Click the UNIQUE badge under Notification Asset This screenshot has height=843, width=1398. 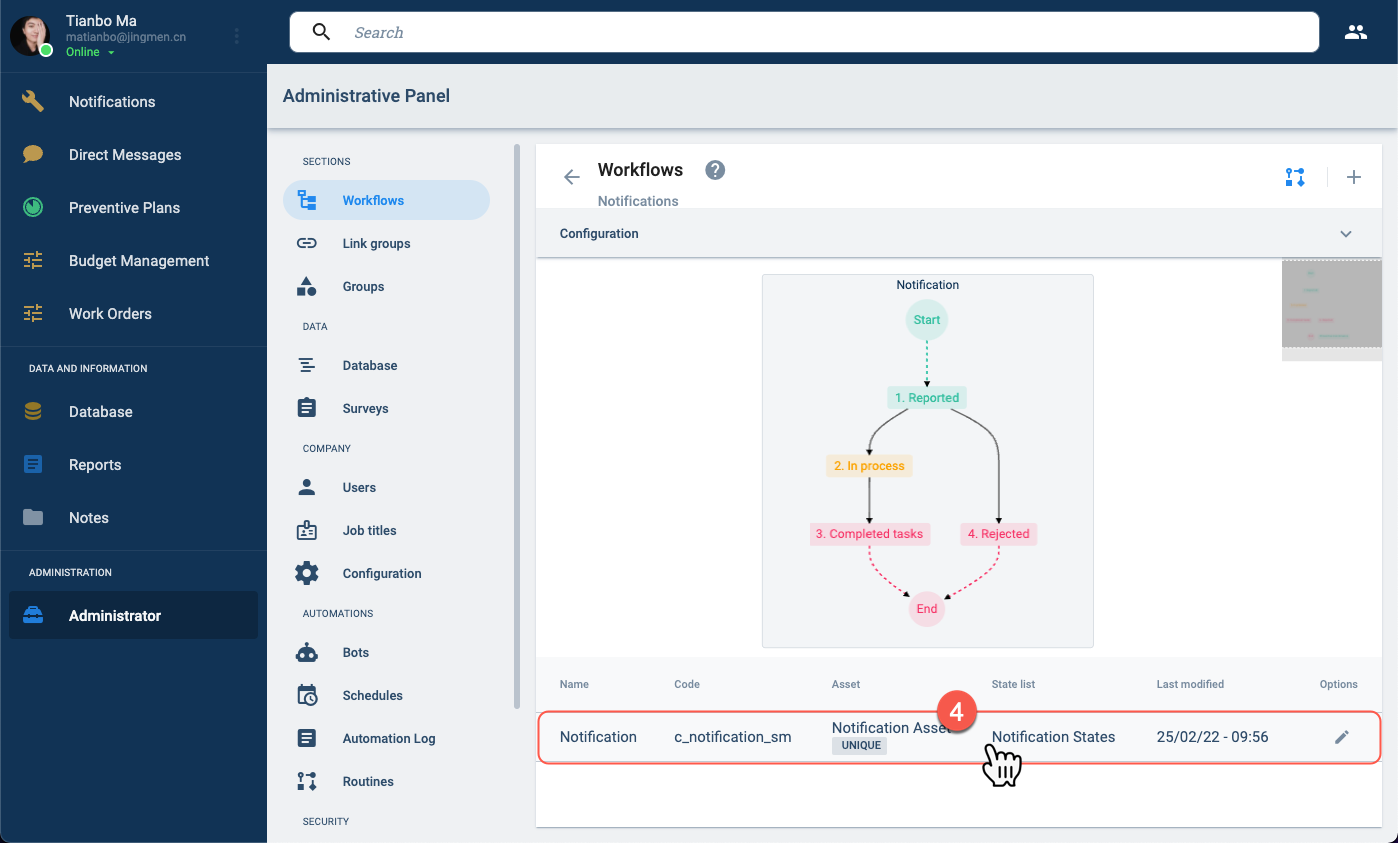point(859,745)
